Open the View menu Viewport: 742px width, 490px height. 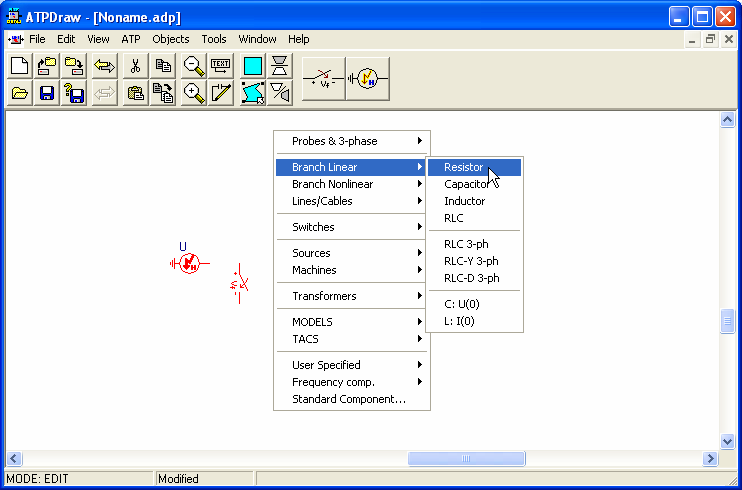tap(98, 39)
